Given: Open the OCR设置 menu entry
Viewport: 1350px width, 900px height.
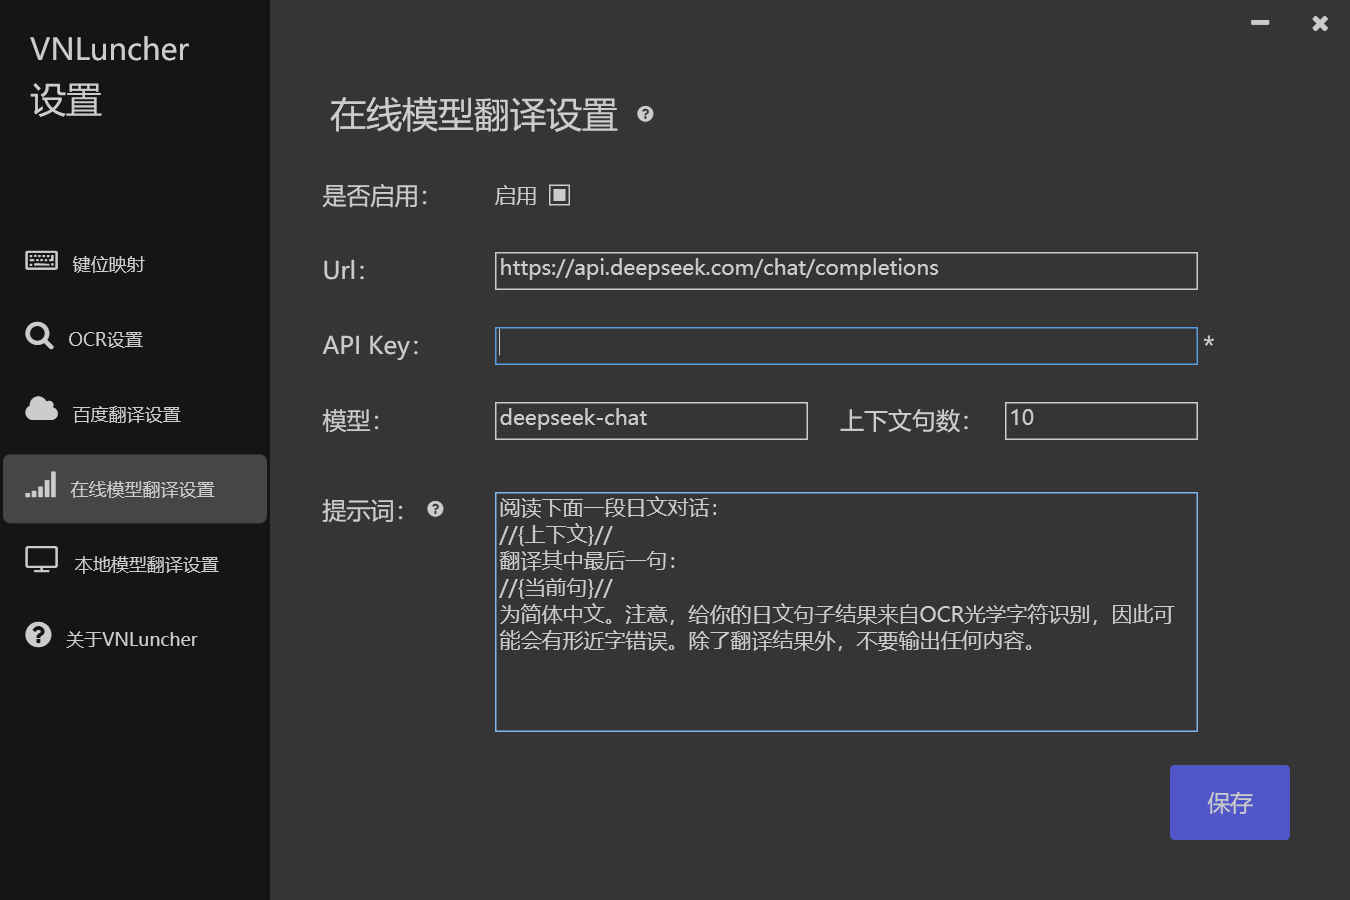Looking at the screenshot, I should coord(135,339).
